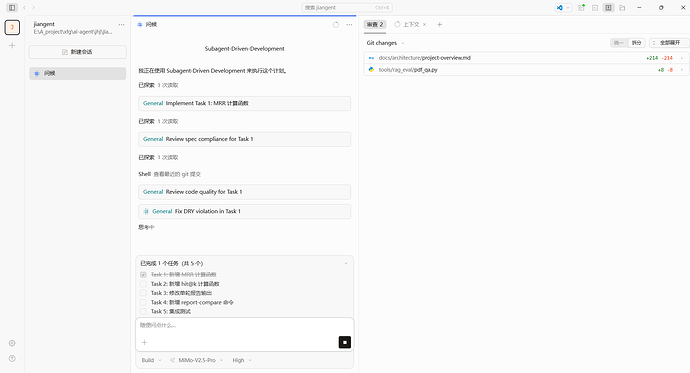This screenshot has width=690, height=373.
Task: Open the settings gear in the sidebar
Action: click(12, 343)
